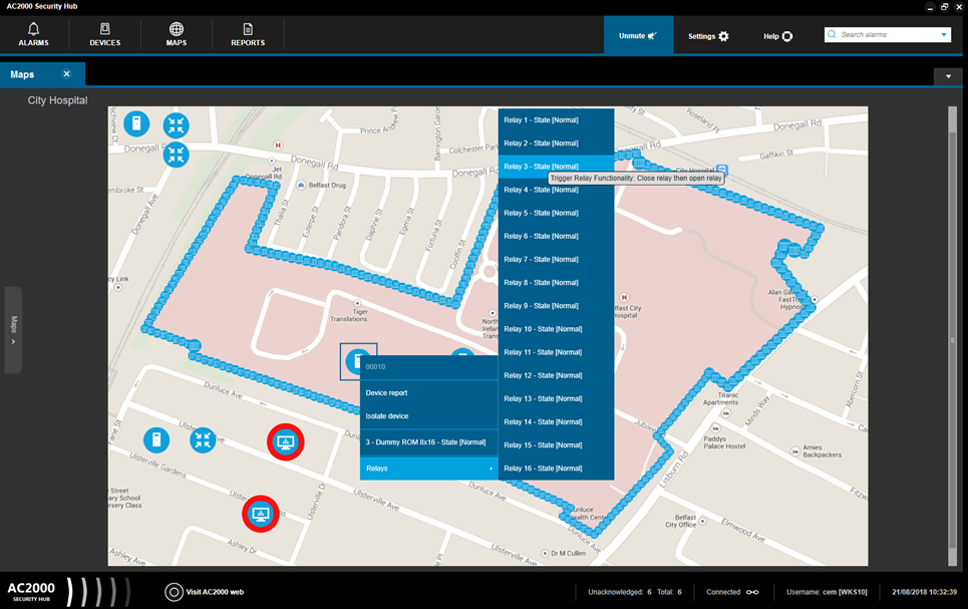Choose Device report from the context menu
968x609 pixels.
428,393
